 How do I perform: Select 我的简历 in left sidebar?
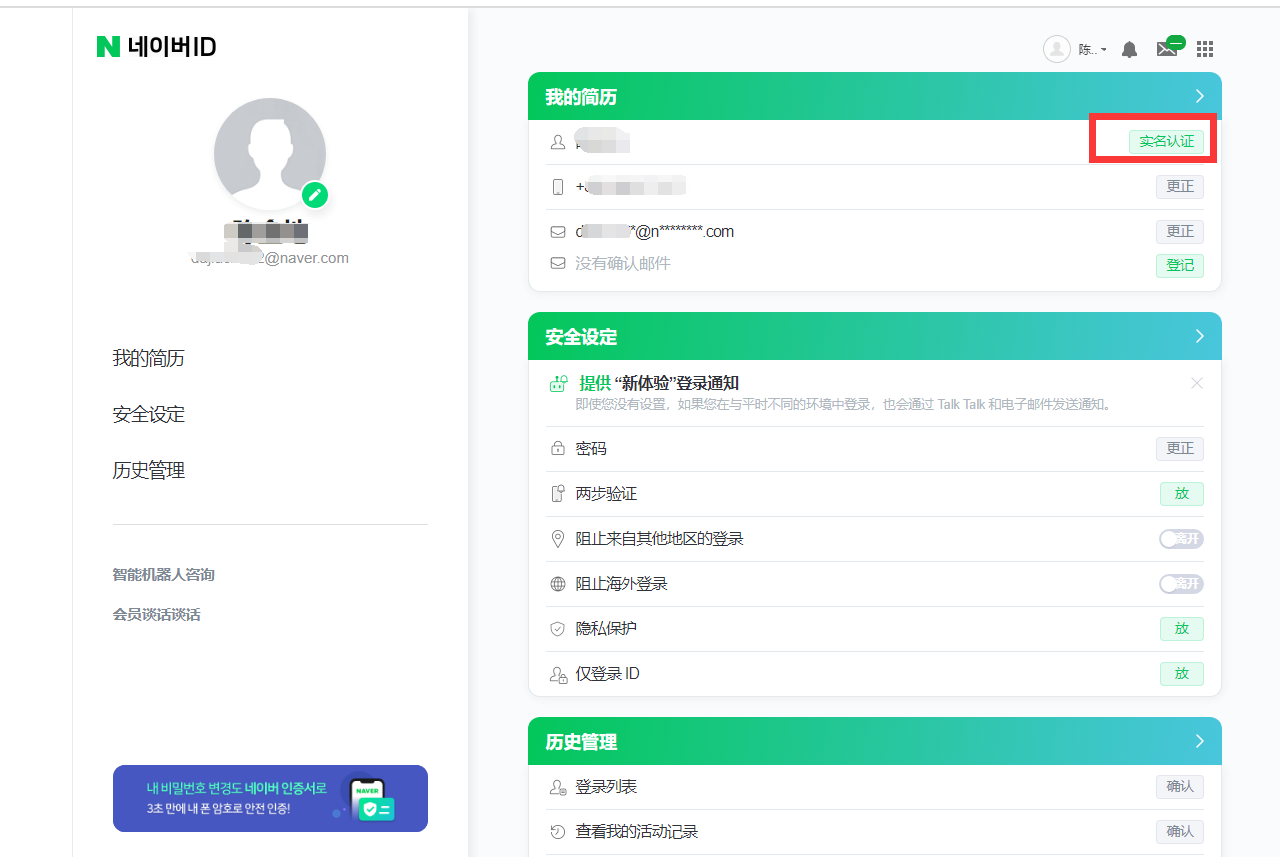pyautogui.click(x=148, y=358)
